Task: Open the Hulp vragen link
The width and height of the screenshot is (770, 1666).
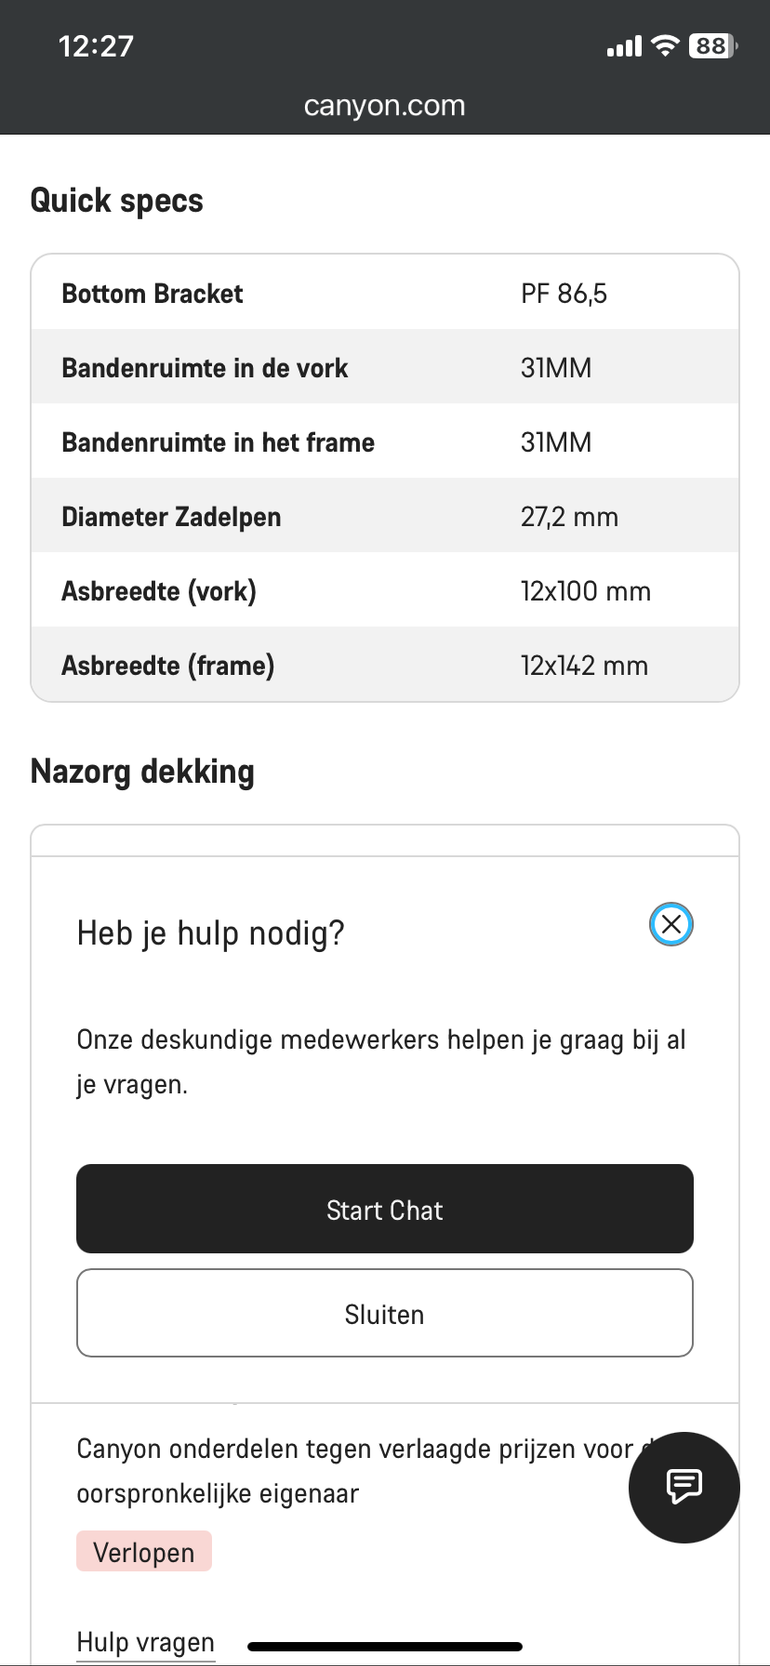Action: tap(146, 1642)
